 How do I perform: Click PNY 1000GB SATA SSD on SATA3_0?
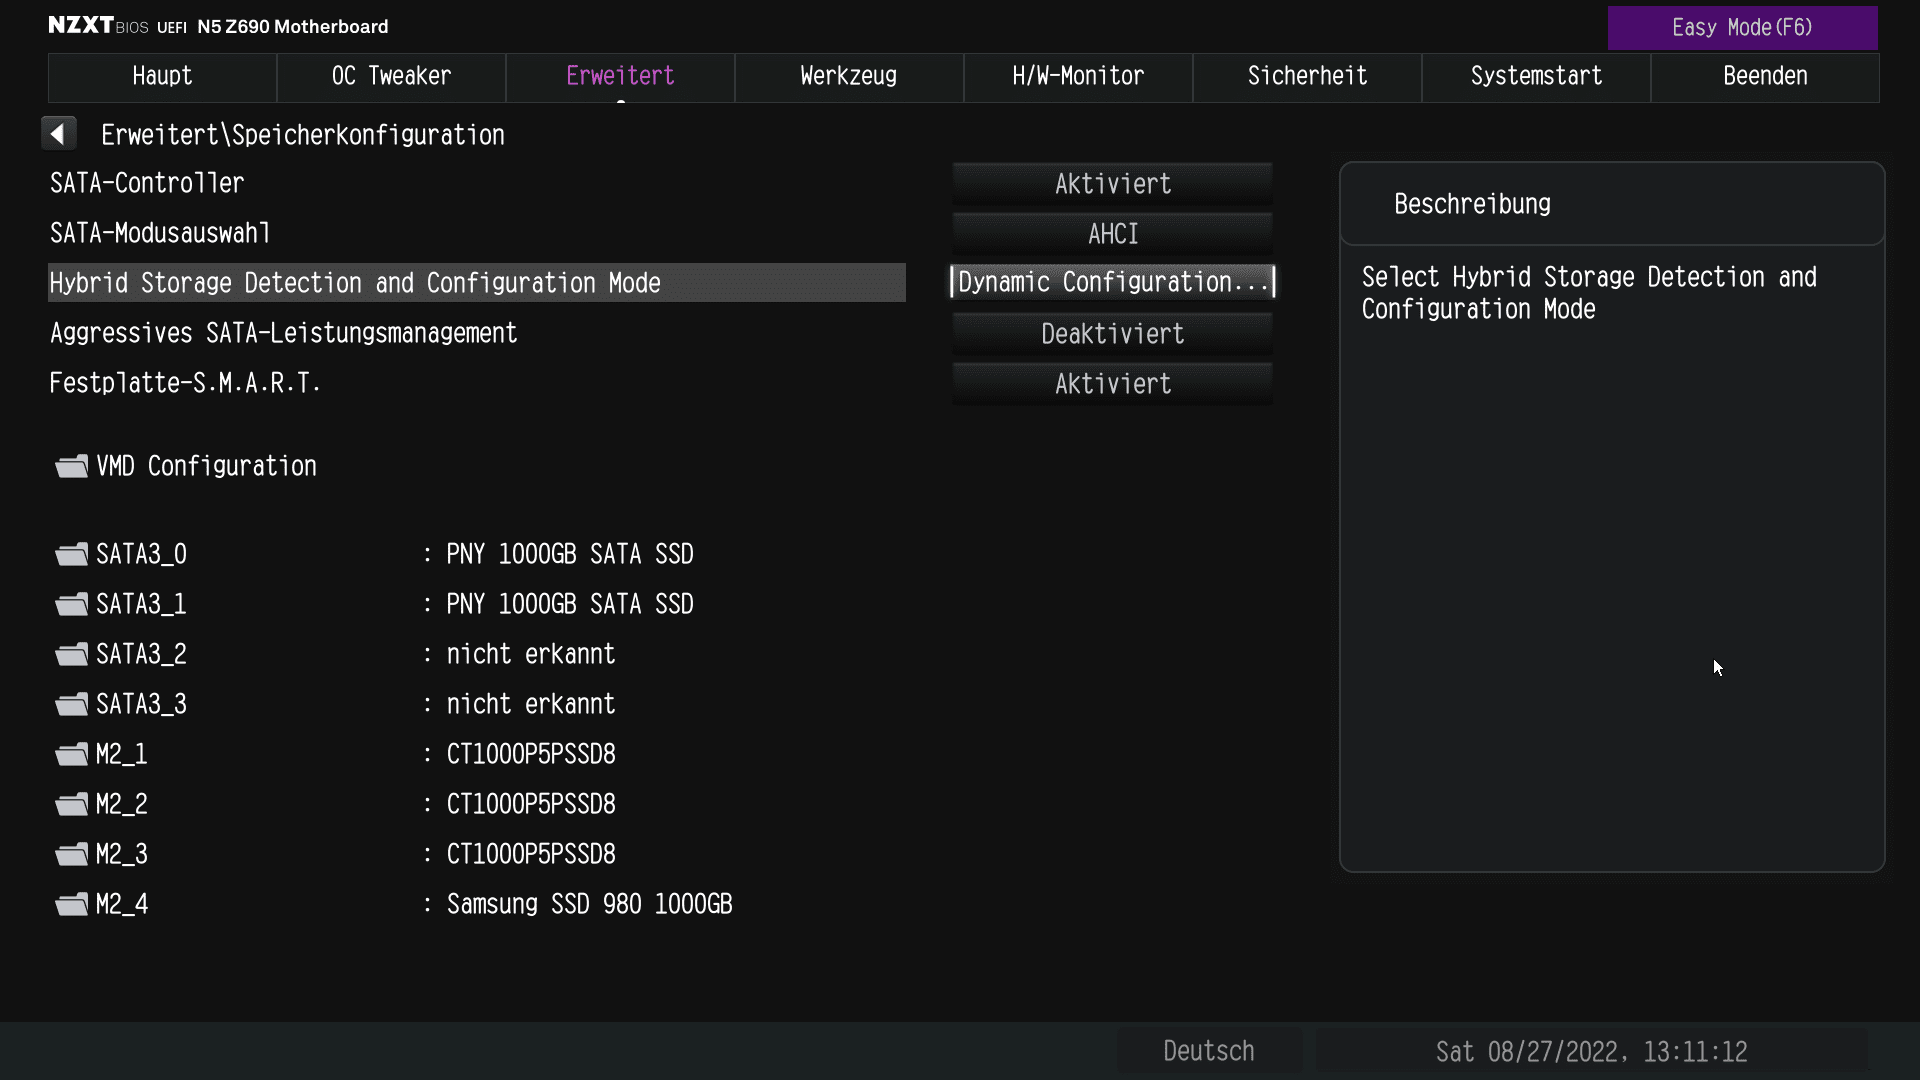[x=570, y=555]
